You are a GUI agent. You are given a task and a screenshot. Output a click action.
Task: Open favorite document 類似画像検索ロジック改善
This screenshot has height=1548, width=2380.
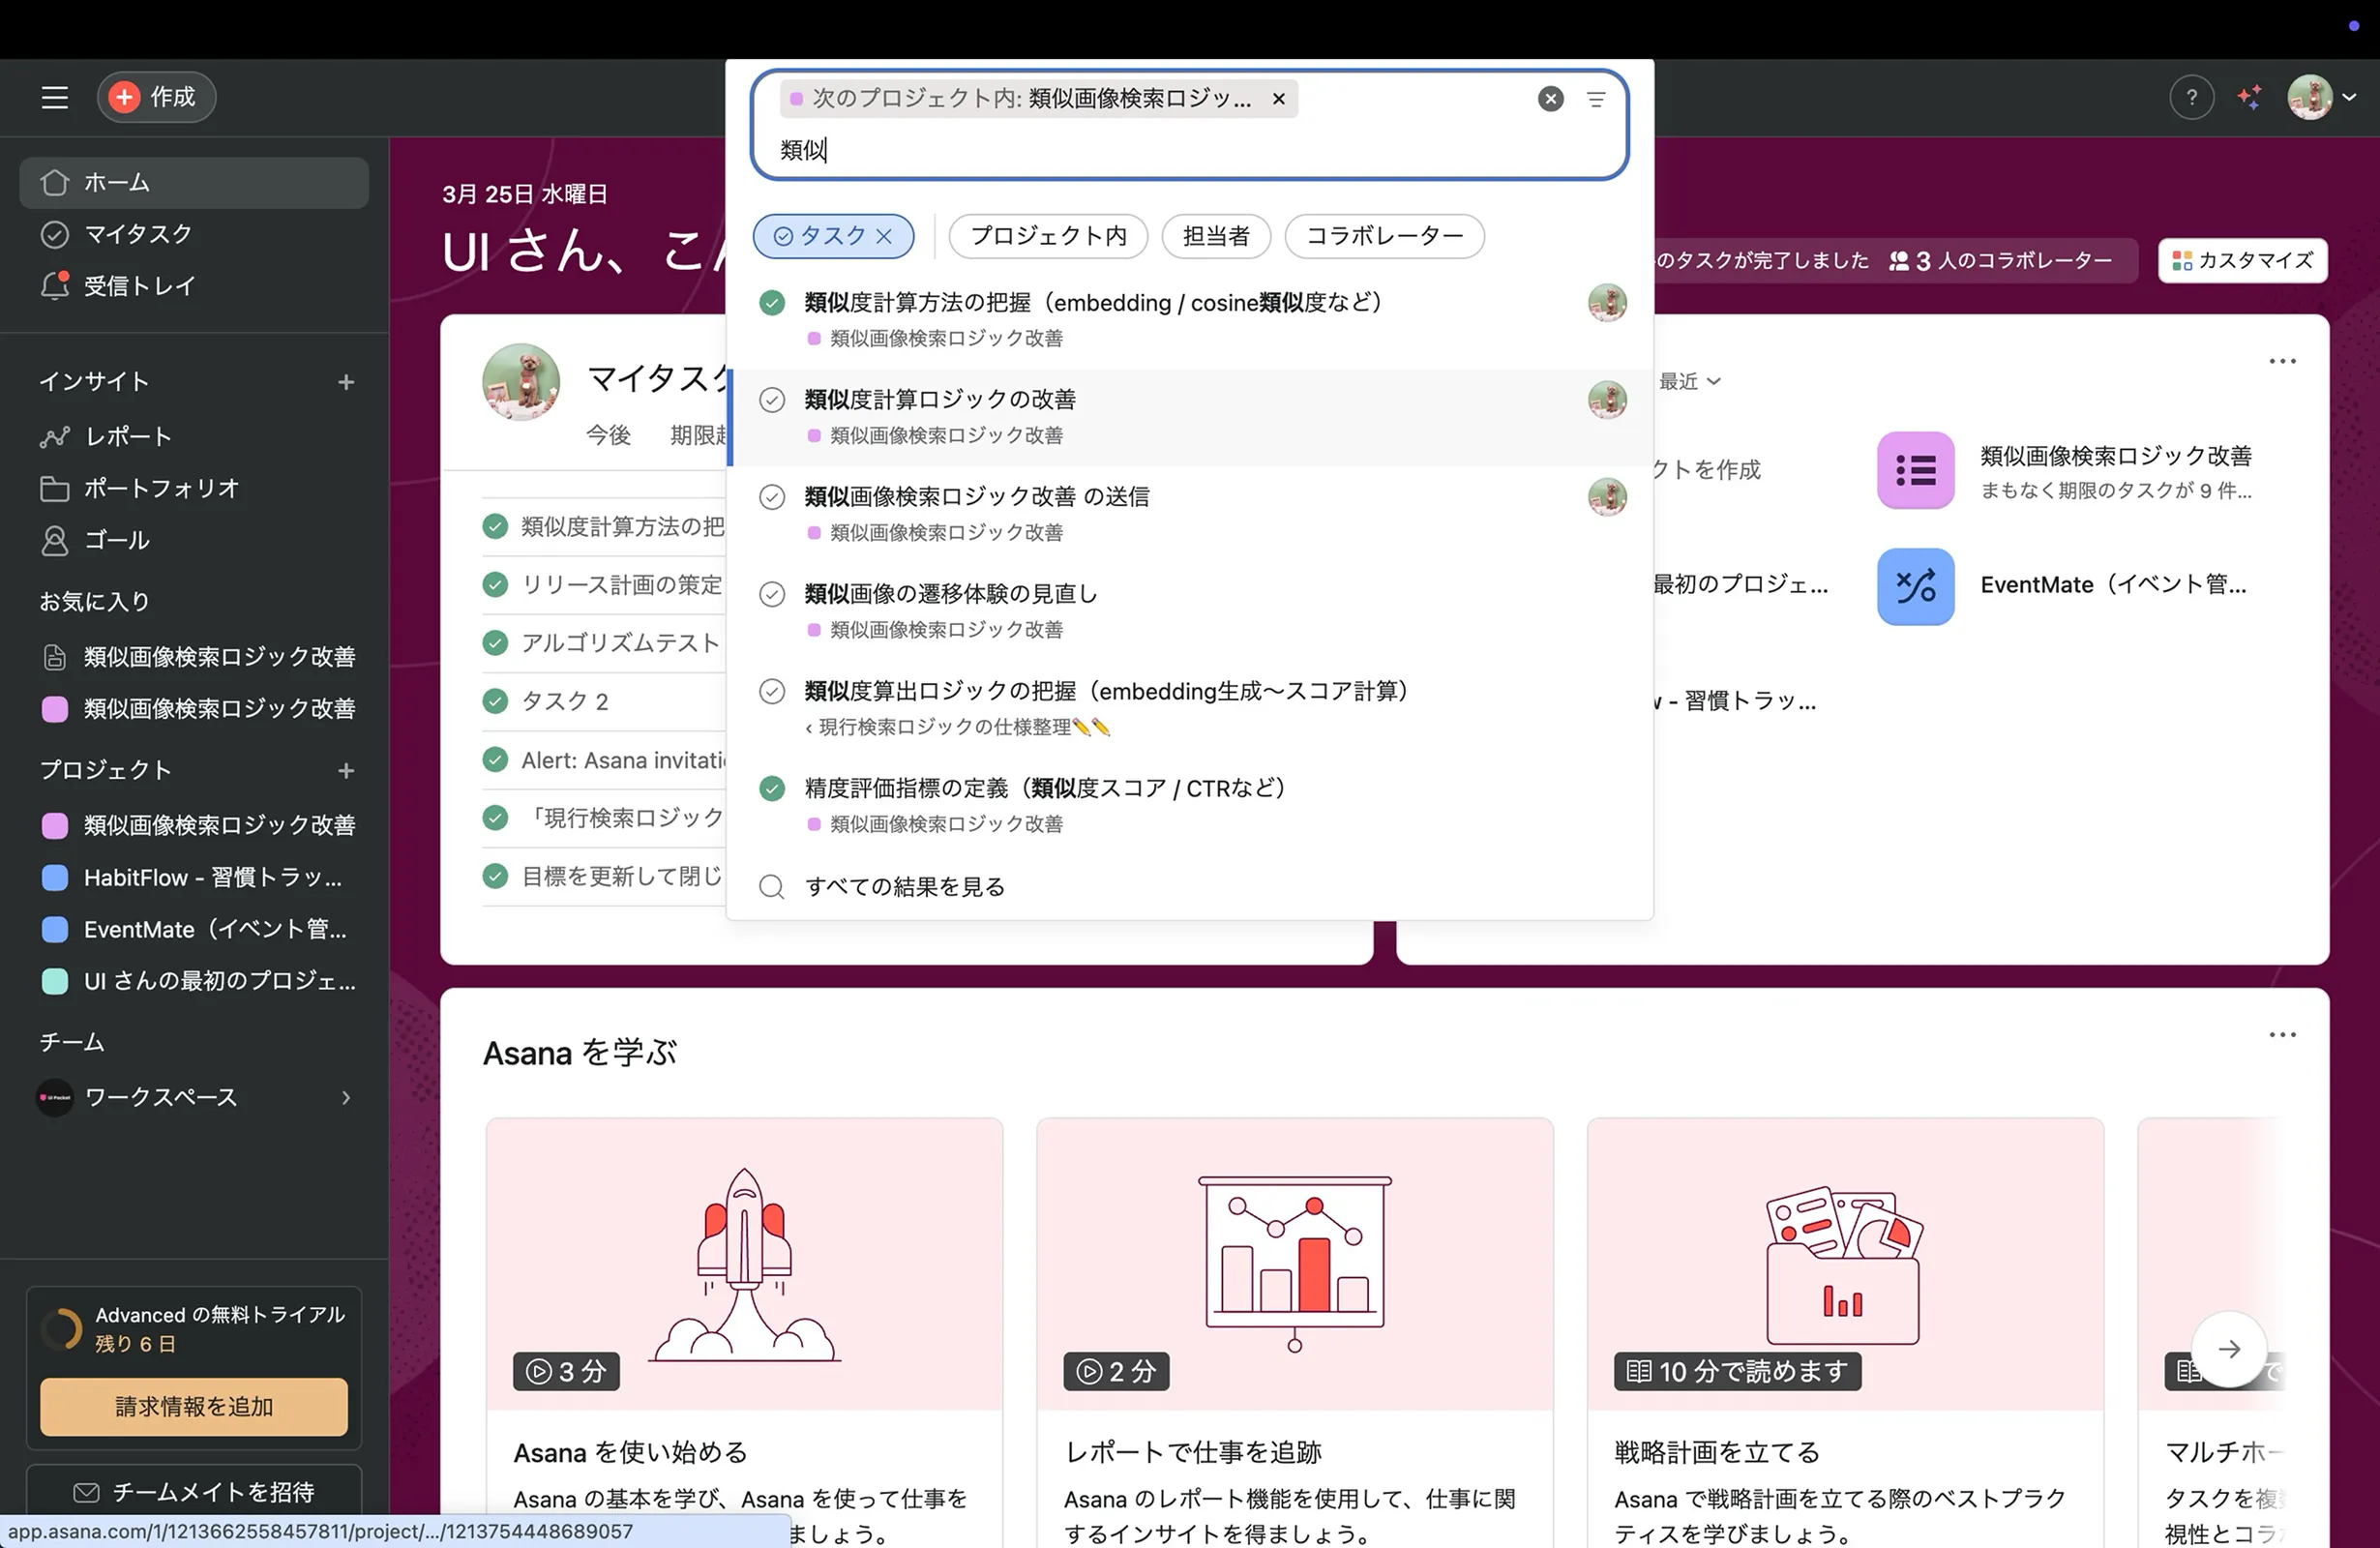(x=194, y=657)
